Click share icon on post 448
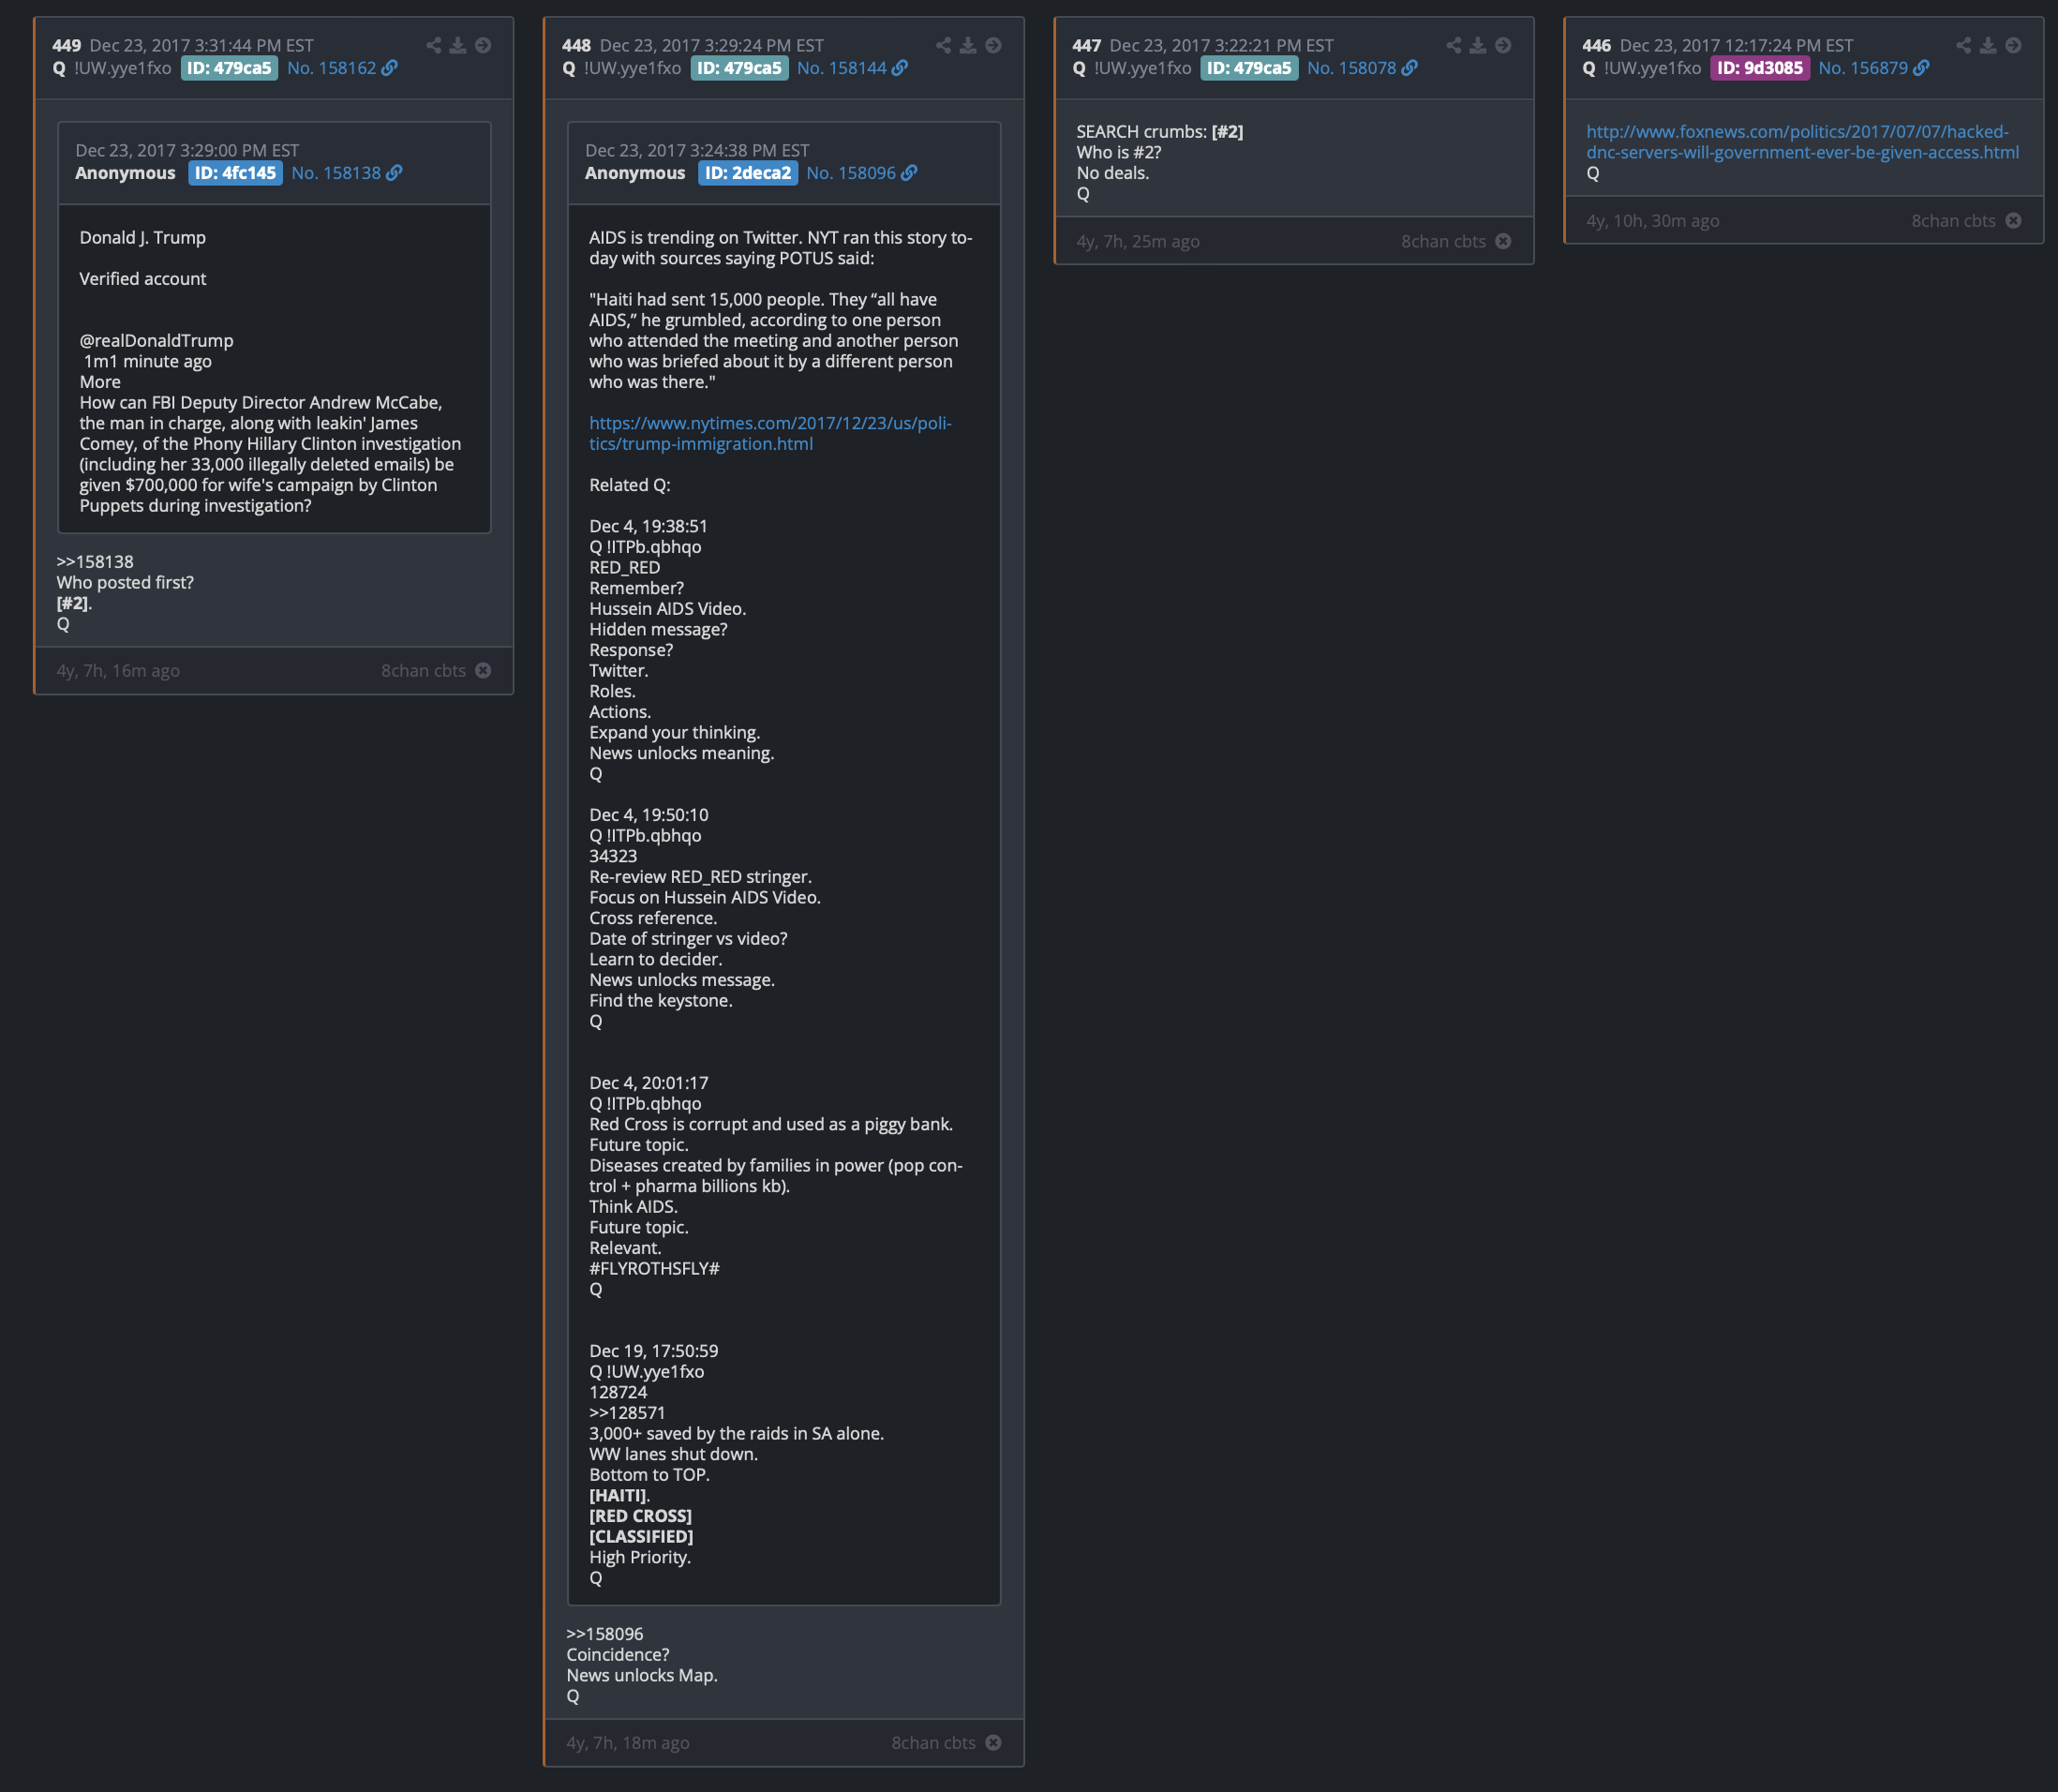Viewport: 2058px width, 1792px height. point(943,45)
